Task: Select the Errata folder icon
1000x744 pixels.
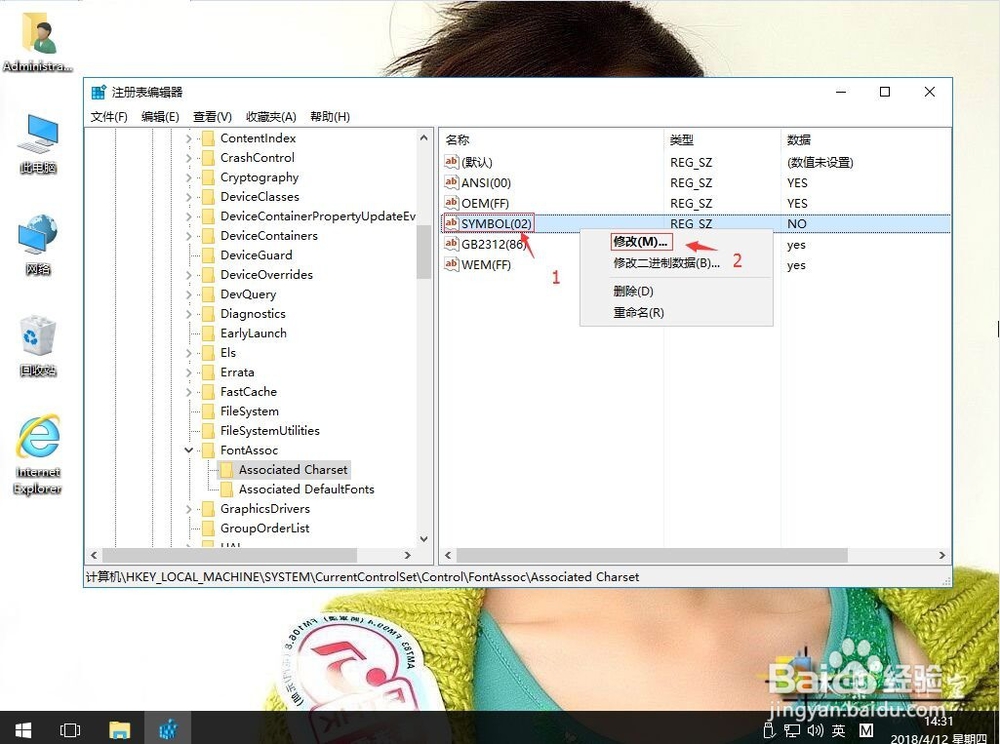Action: click(x=207, y=372)
